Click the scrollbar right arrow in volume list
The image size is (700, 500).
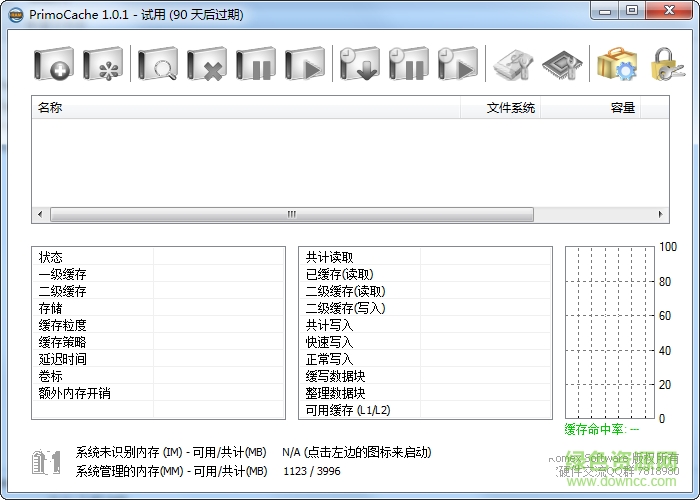662,214
